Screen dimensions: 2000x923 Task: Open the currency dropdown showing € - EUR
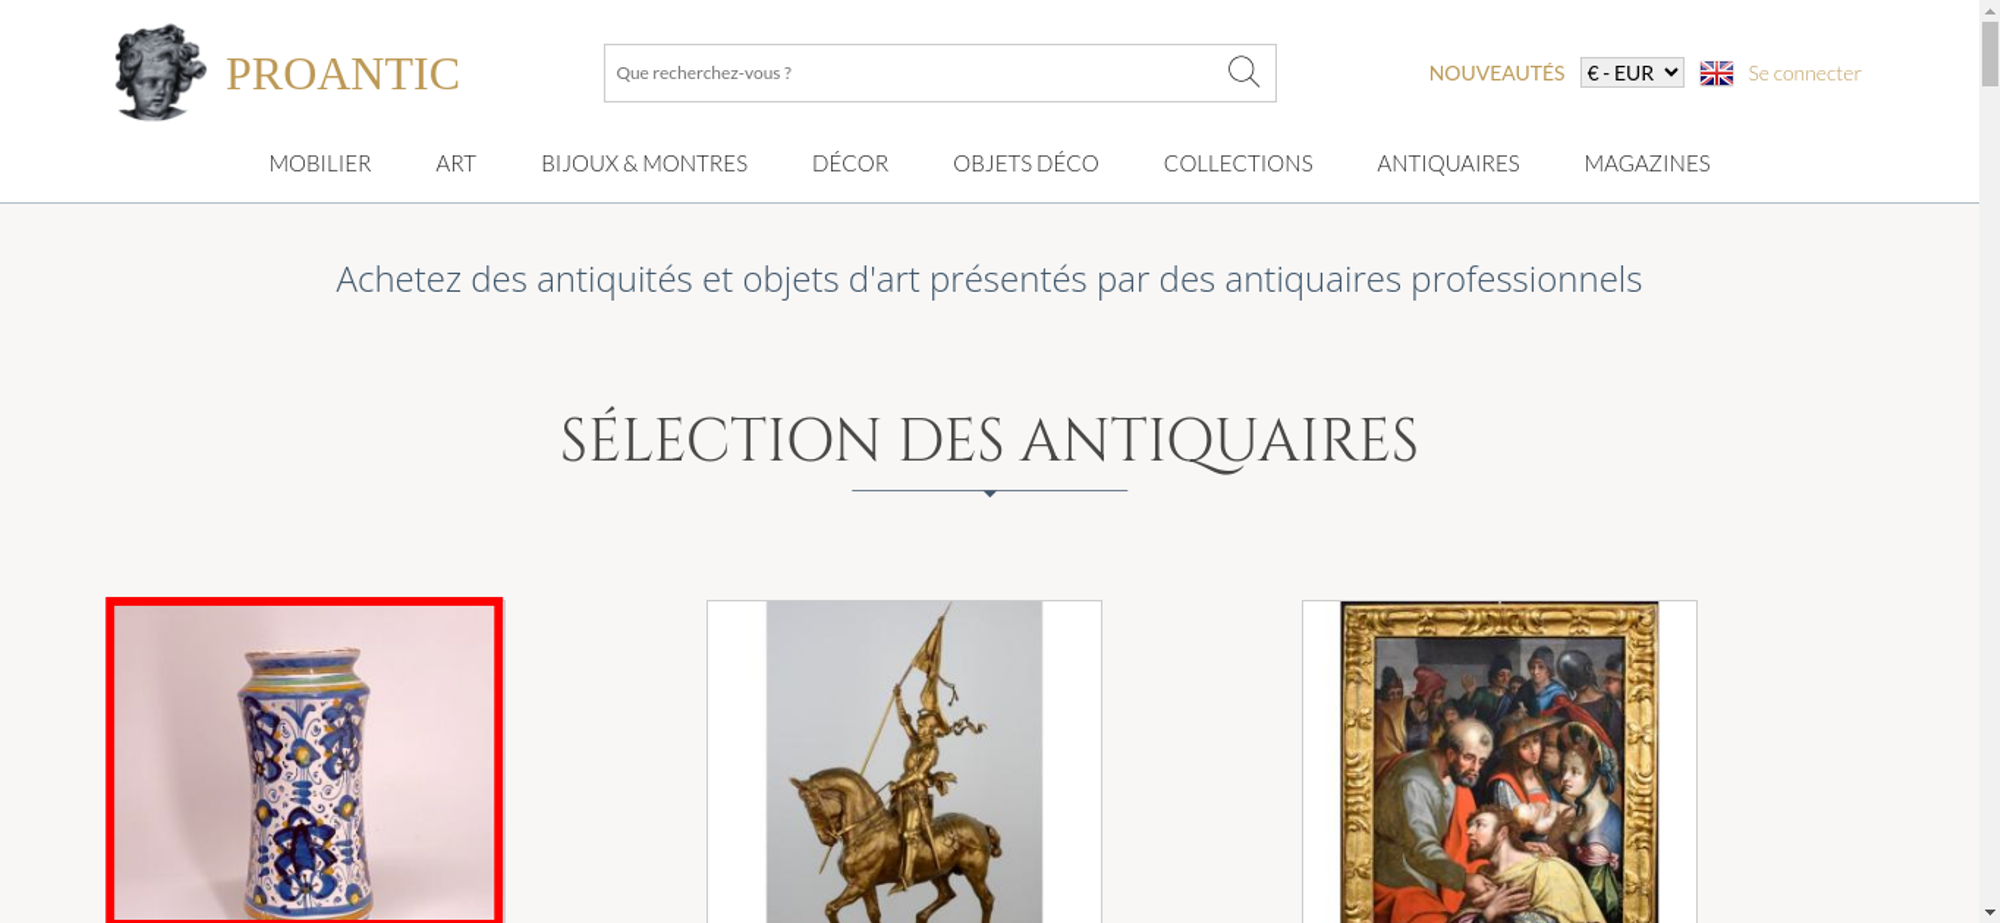pyautogui.click(x=1631, y=73)
